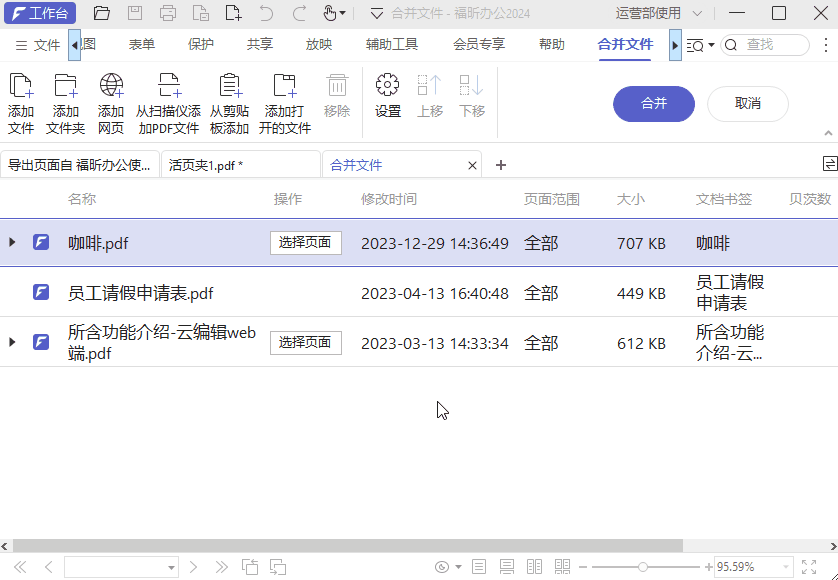This screenshot has height=580, width=838.
Task: Click the save icon in the title bar
Action: point(135,13)
